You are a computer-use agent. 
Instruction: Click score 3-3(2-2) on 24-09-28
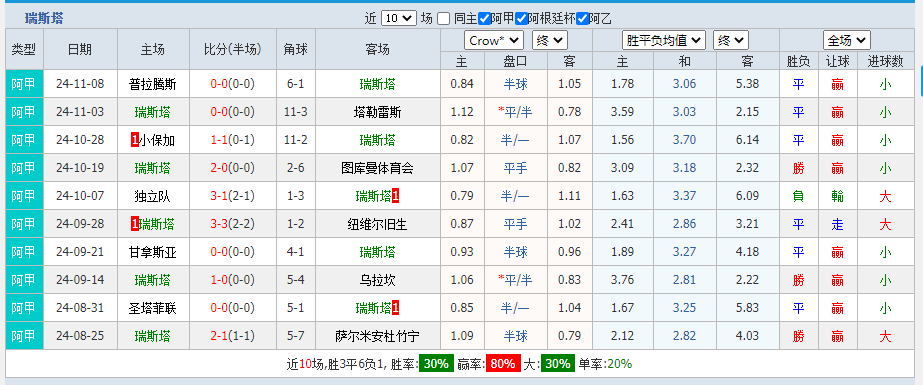pos(233,224)
